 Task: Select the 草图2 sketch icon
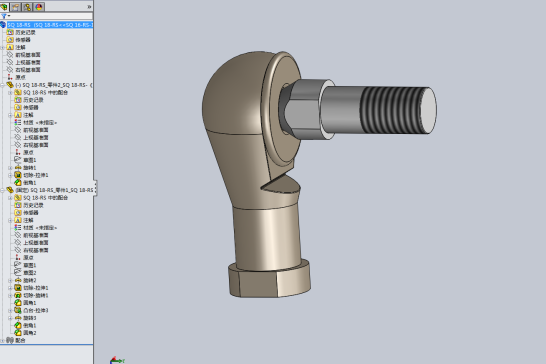18,273
